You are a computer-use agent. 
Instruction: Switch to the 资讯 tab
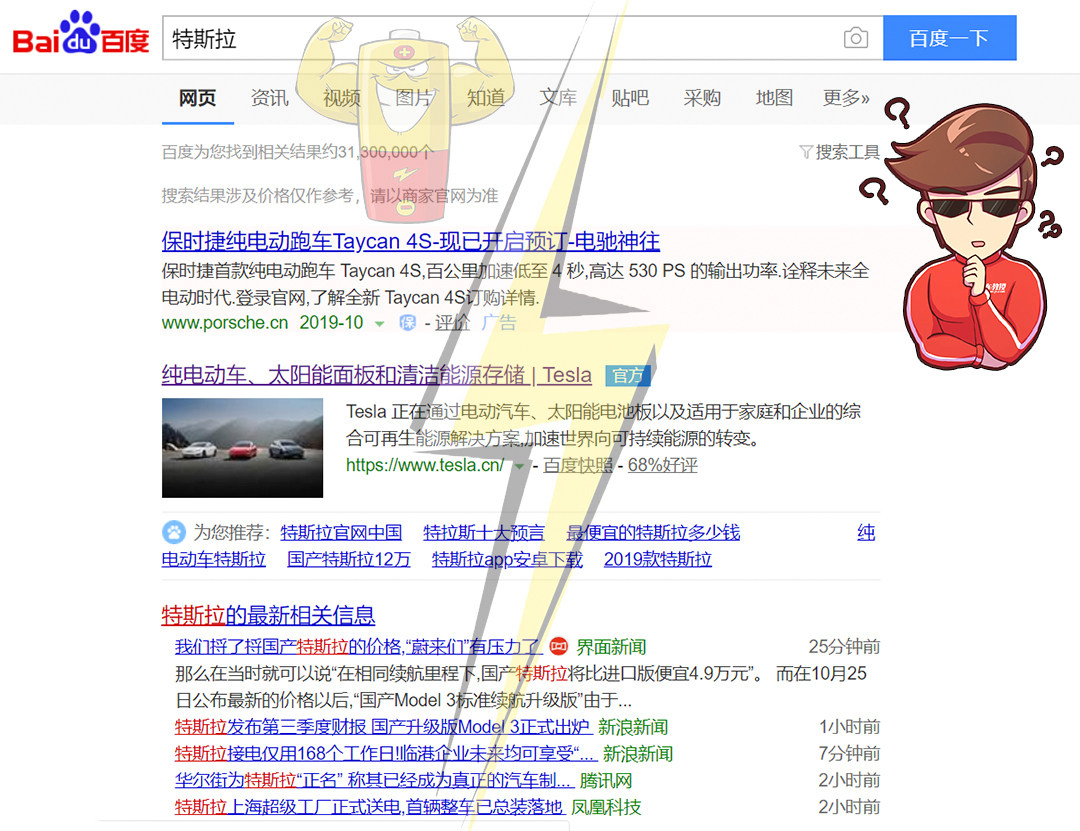(x=269, y=98)
